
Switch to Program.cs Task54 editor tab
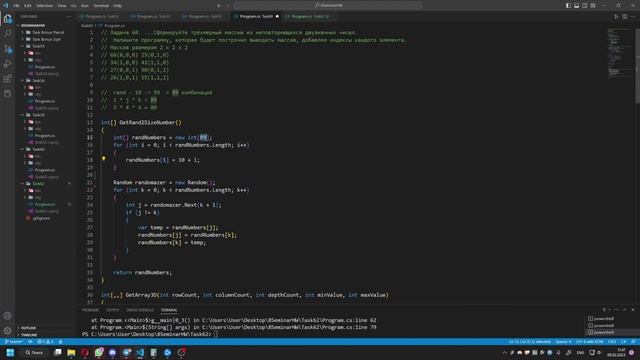click(x=102, y=17)
